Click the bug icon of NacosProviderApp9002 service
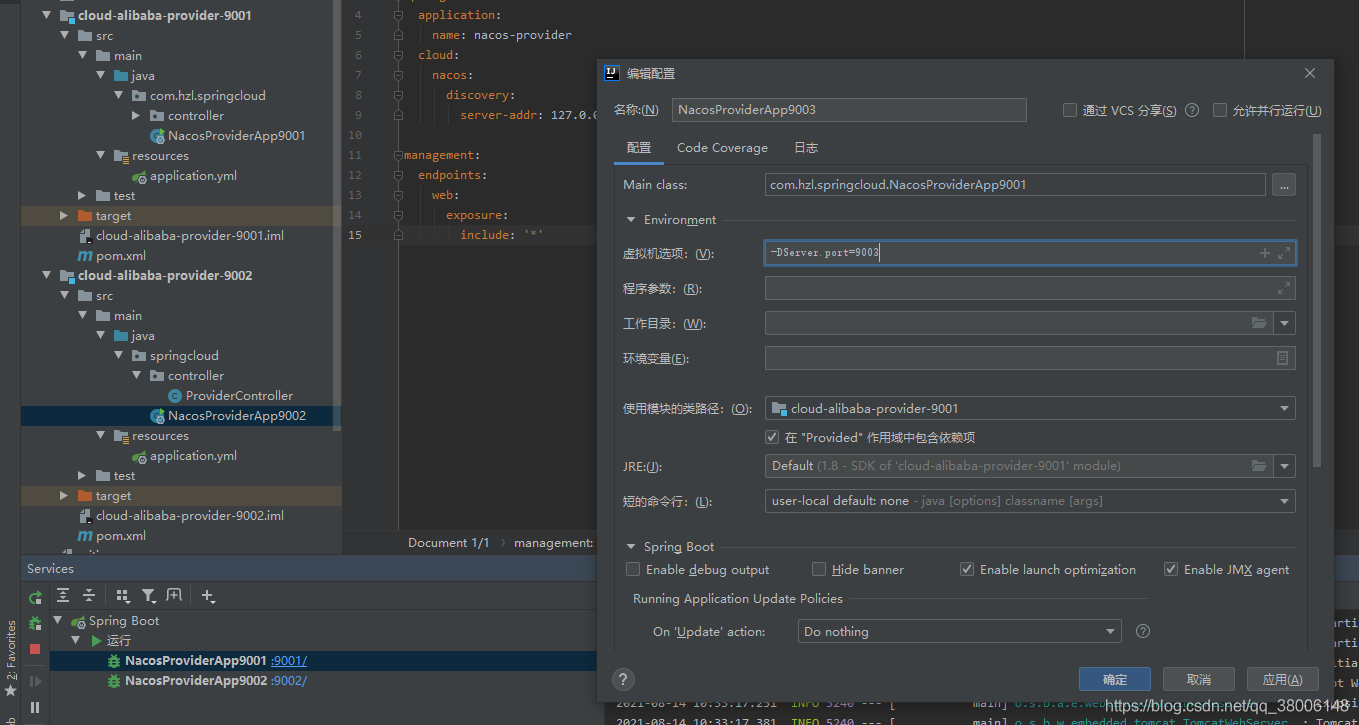The width and height of the screenshot is (1359, 725). (114, 680)
